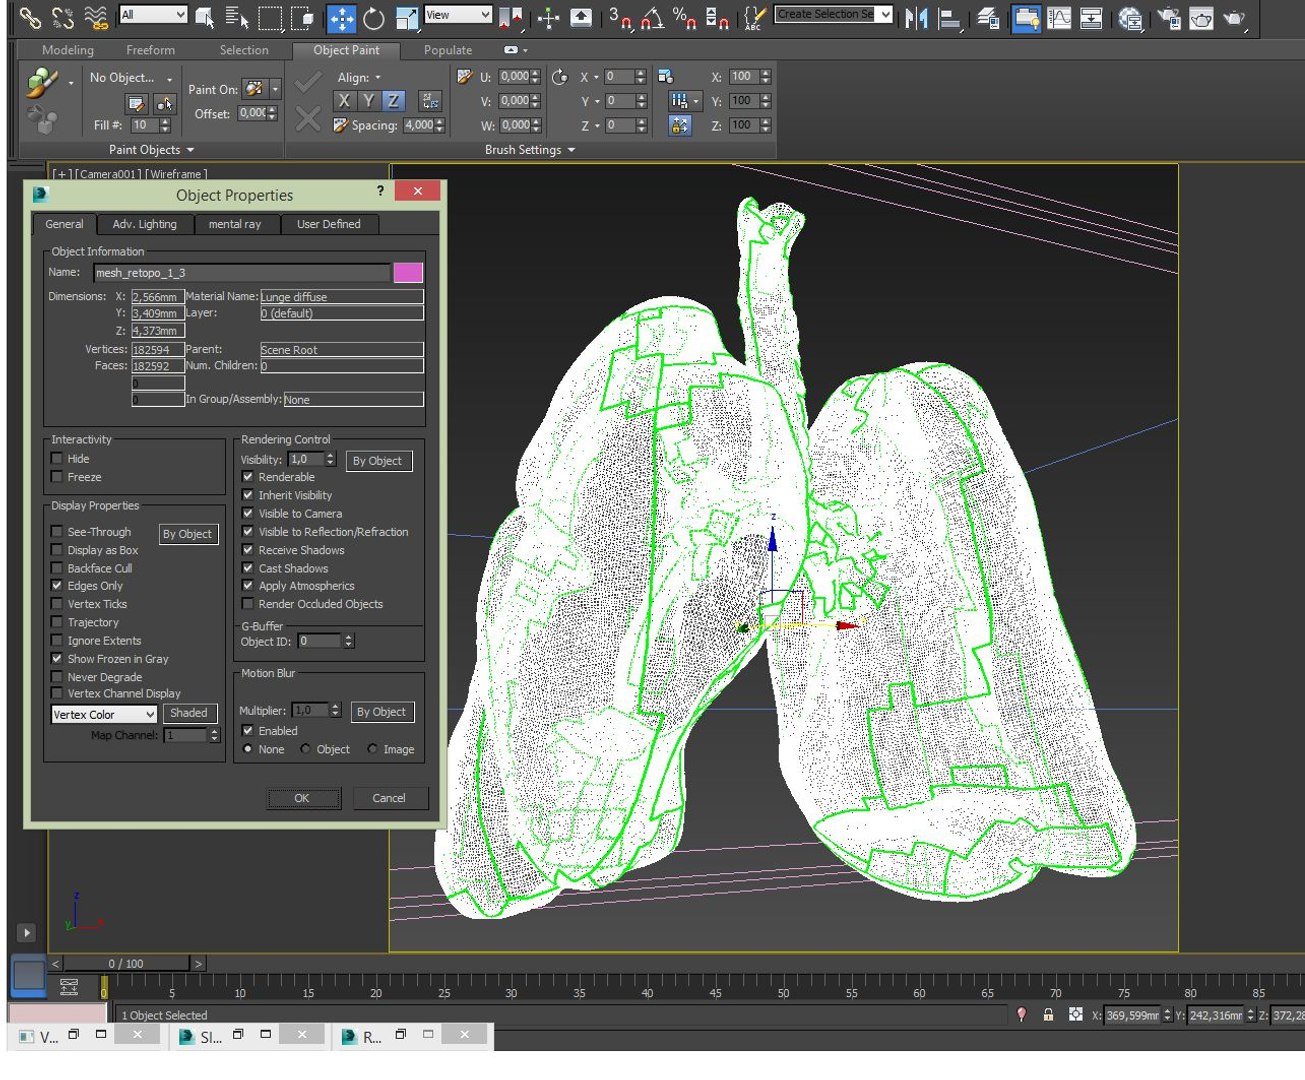Viewport: 1305px width, 1080px height.
Task: Click the Use Pivot Point Center icon
Action: (x=511, y=17)
